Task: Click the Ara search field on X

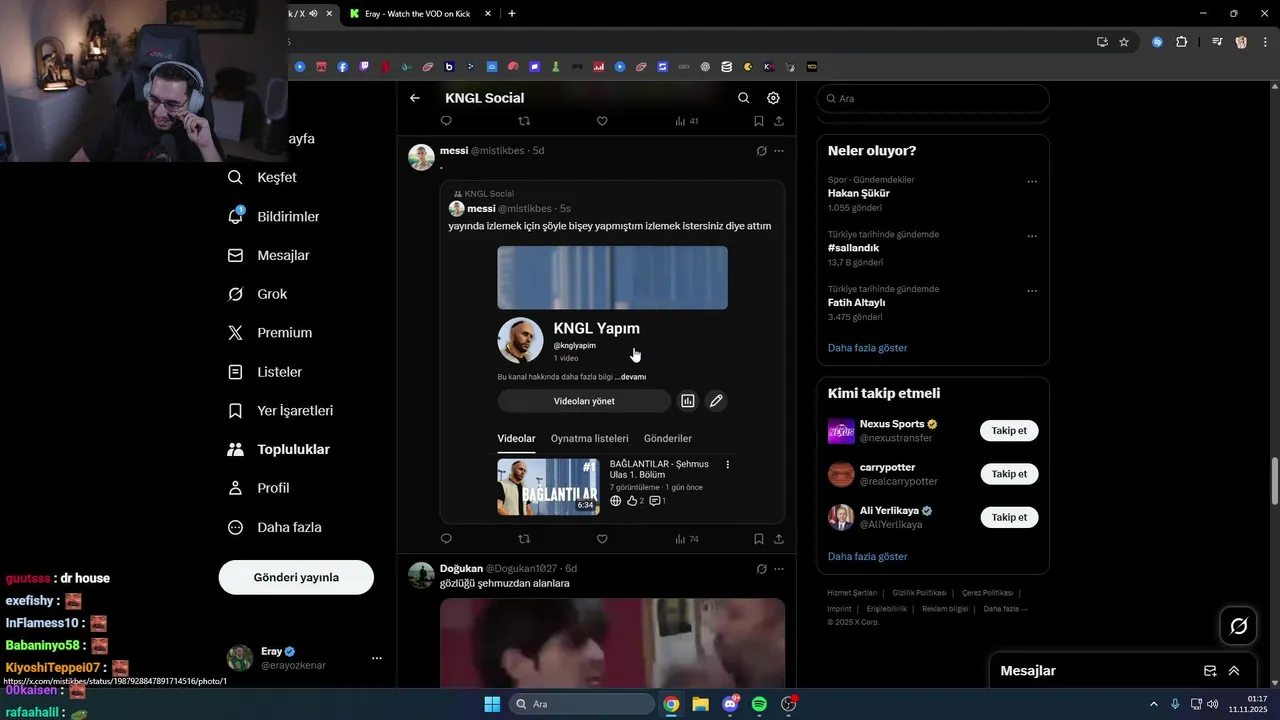Action: tap(933, 99)
